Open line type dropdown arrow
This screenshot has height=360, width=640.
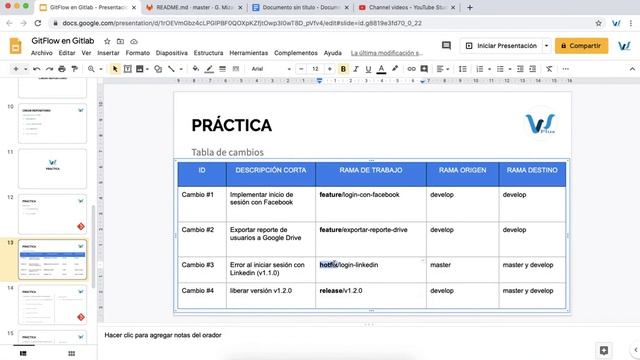tap(181, 69)
